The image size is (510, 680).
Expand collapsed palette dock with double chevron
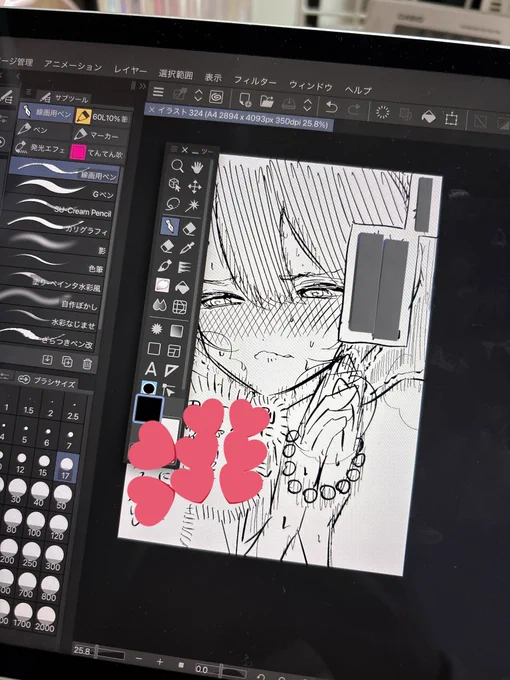[x=142, y=86]
